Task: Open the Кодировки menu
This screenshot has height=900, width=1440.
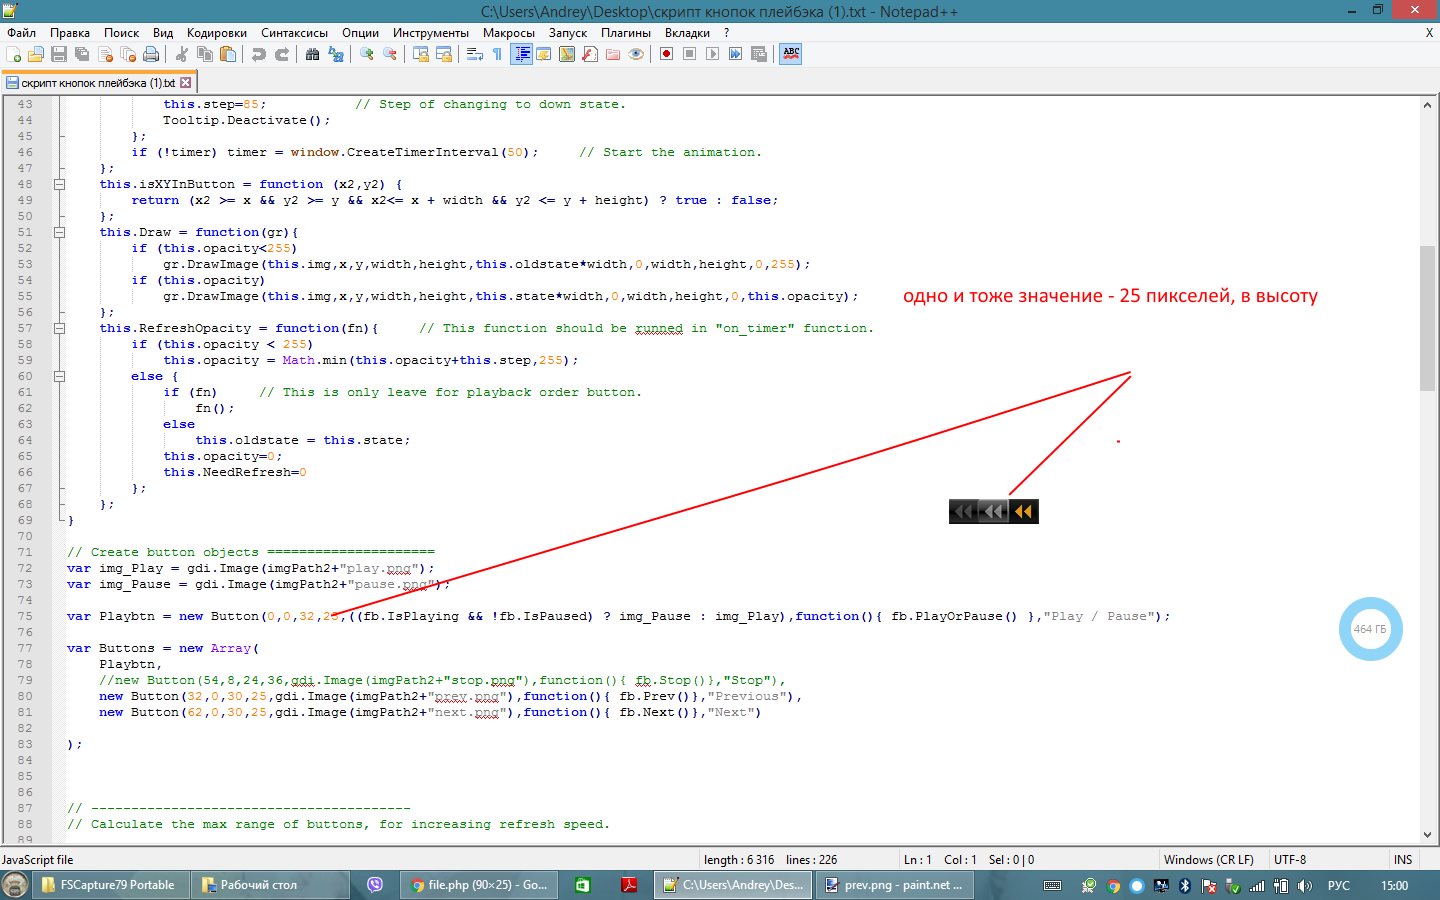Action: pyautogui.click(x=216, y=32)
